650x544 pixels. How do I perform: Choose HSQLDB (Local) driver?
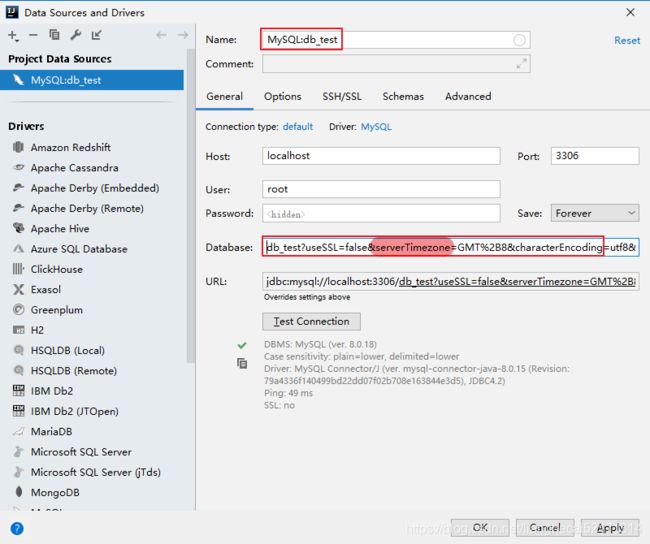coord(68,350)
